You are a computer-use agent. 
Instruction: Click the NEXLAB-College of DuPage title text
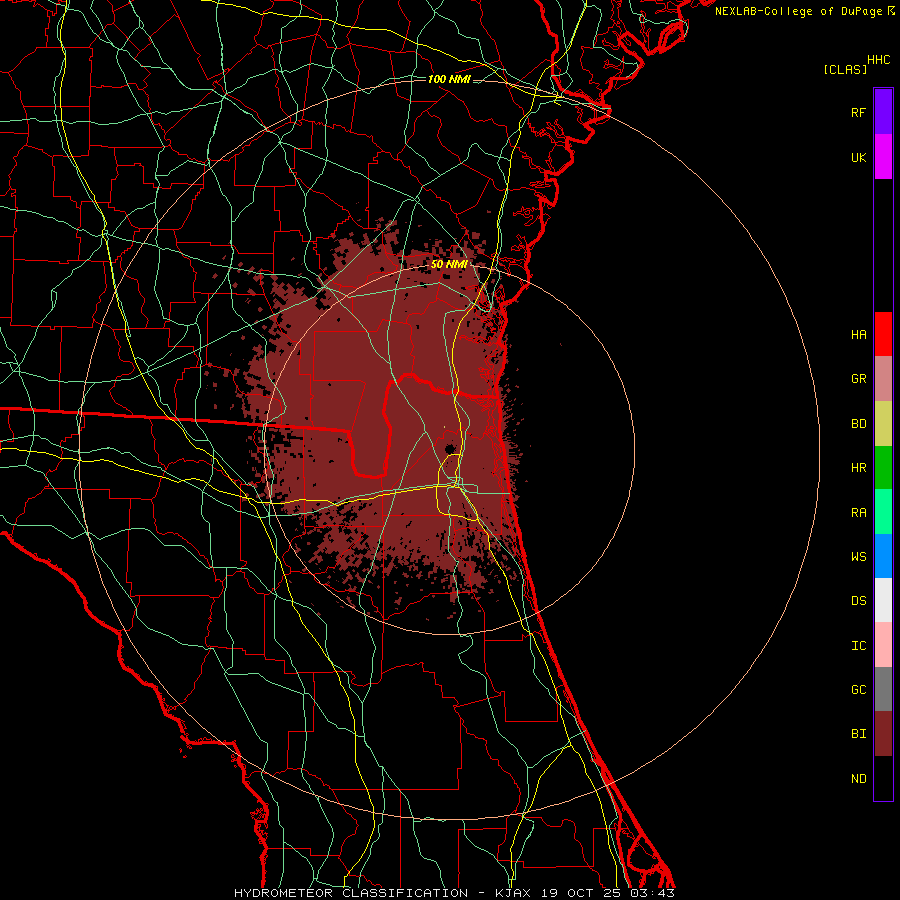click(x=798, y=11)
